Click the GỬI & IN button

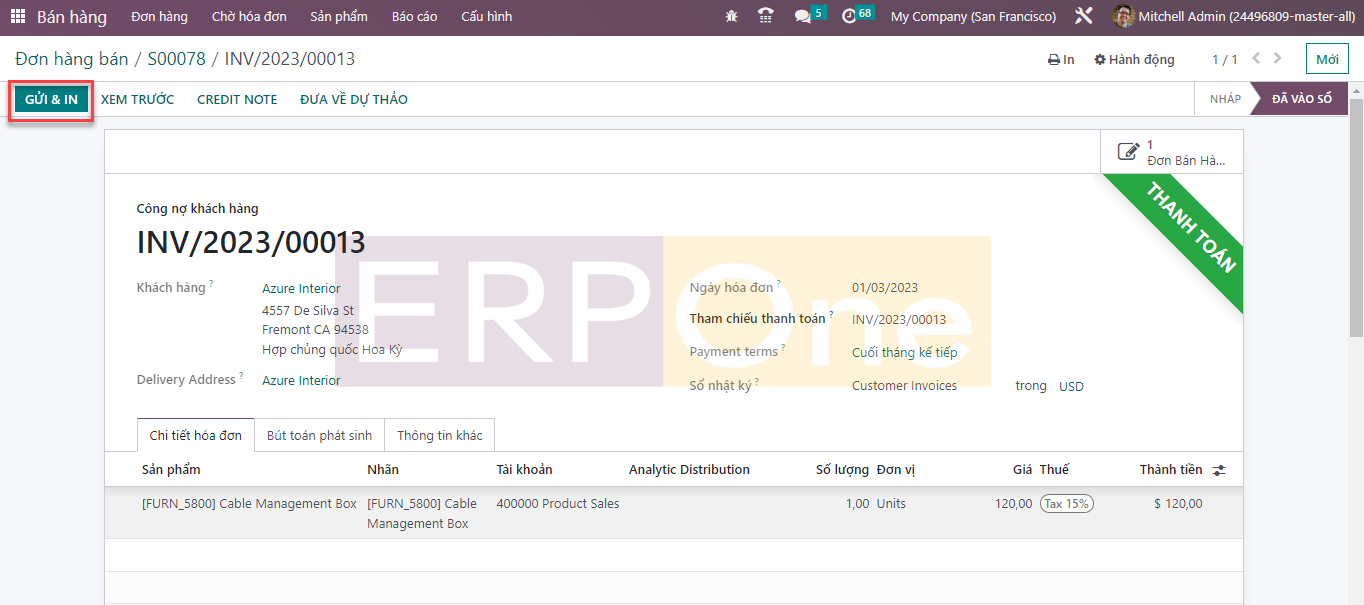tap(51, 100)
